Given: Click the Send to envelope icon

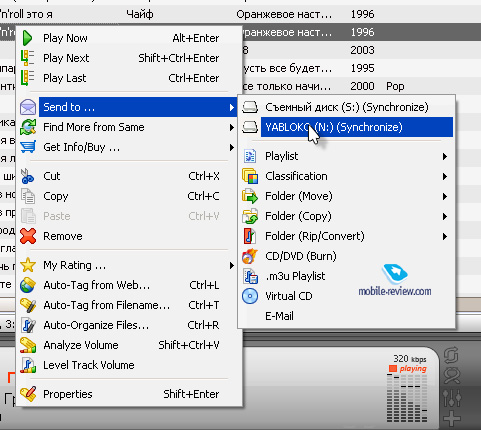Looking at the screenshot, I should (x=28, y=107).
